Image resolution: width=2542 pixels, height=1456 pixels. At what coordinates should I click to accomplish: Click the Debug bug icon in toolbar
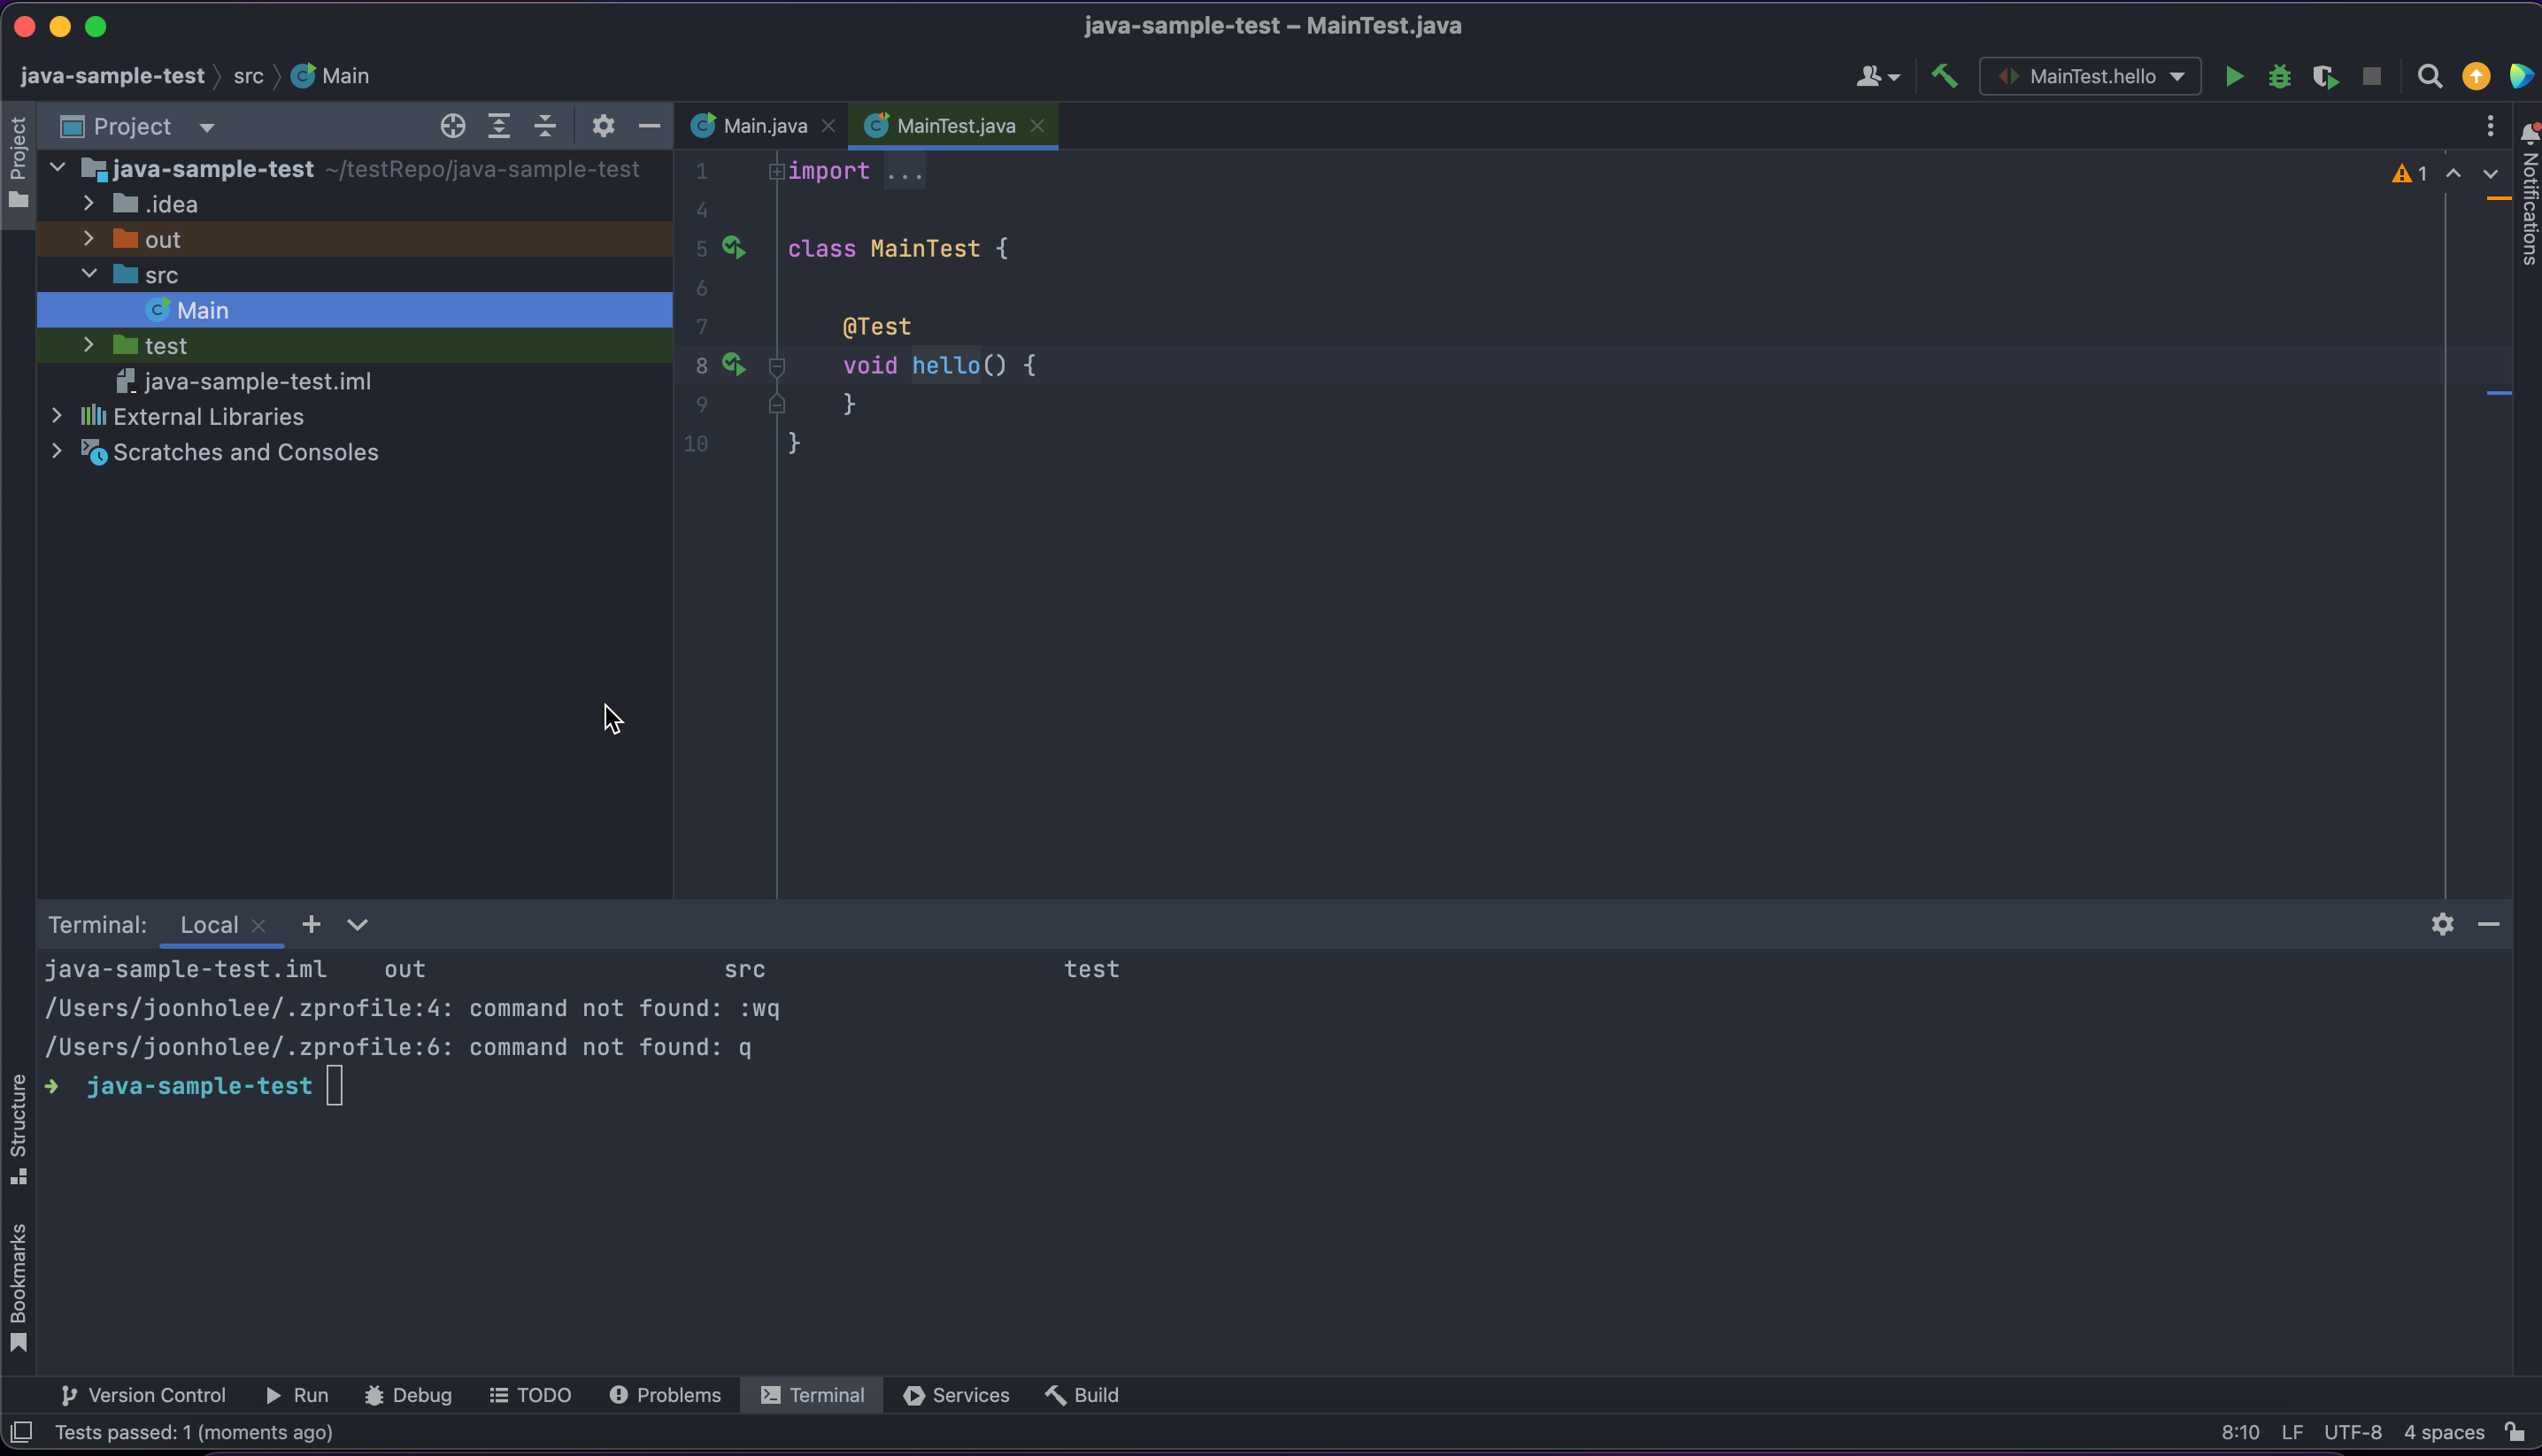coord(2279,77)
